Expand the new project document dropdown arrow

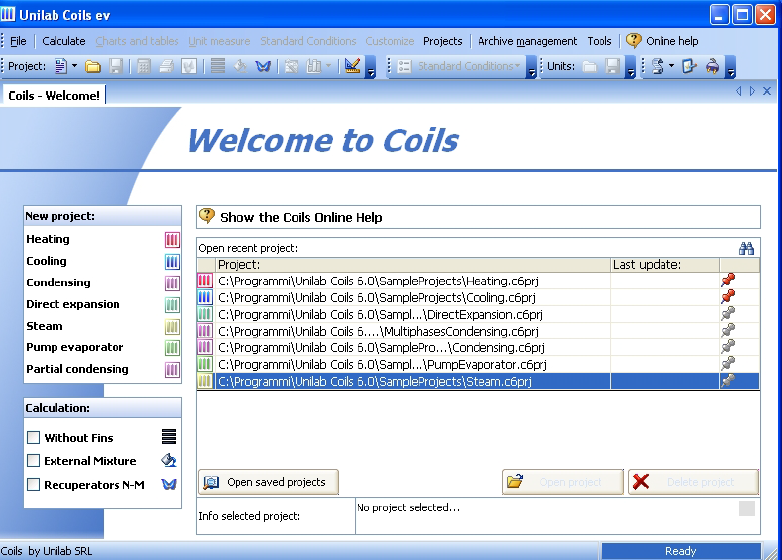[74, 67]
